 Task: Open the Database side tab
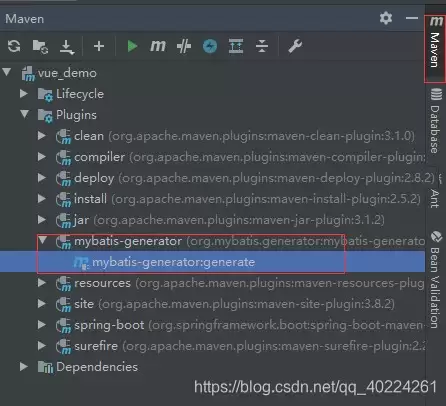435,121
